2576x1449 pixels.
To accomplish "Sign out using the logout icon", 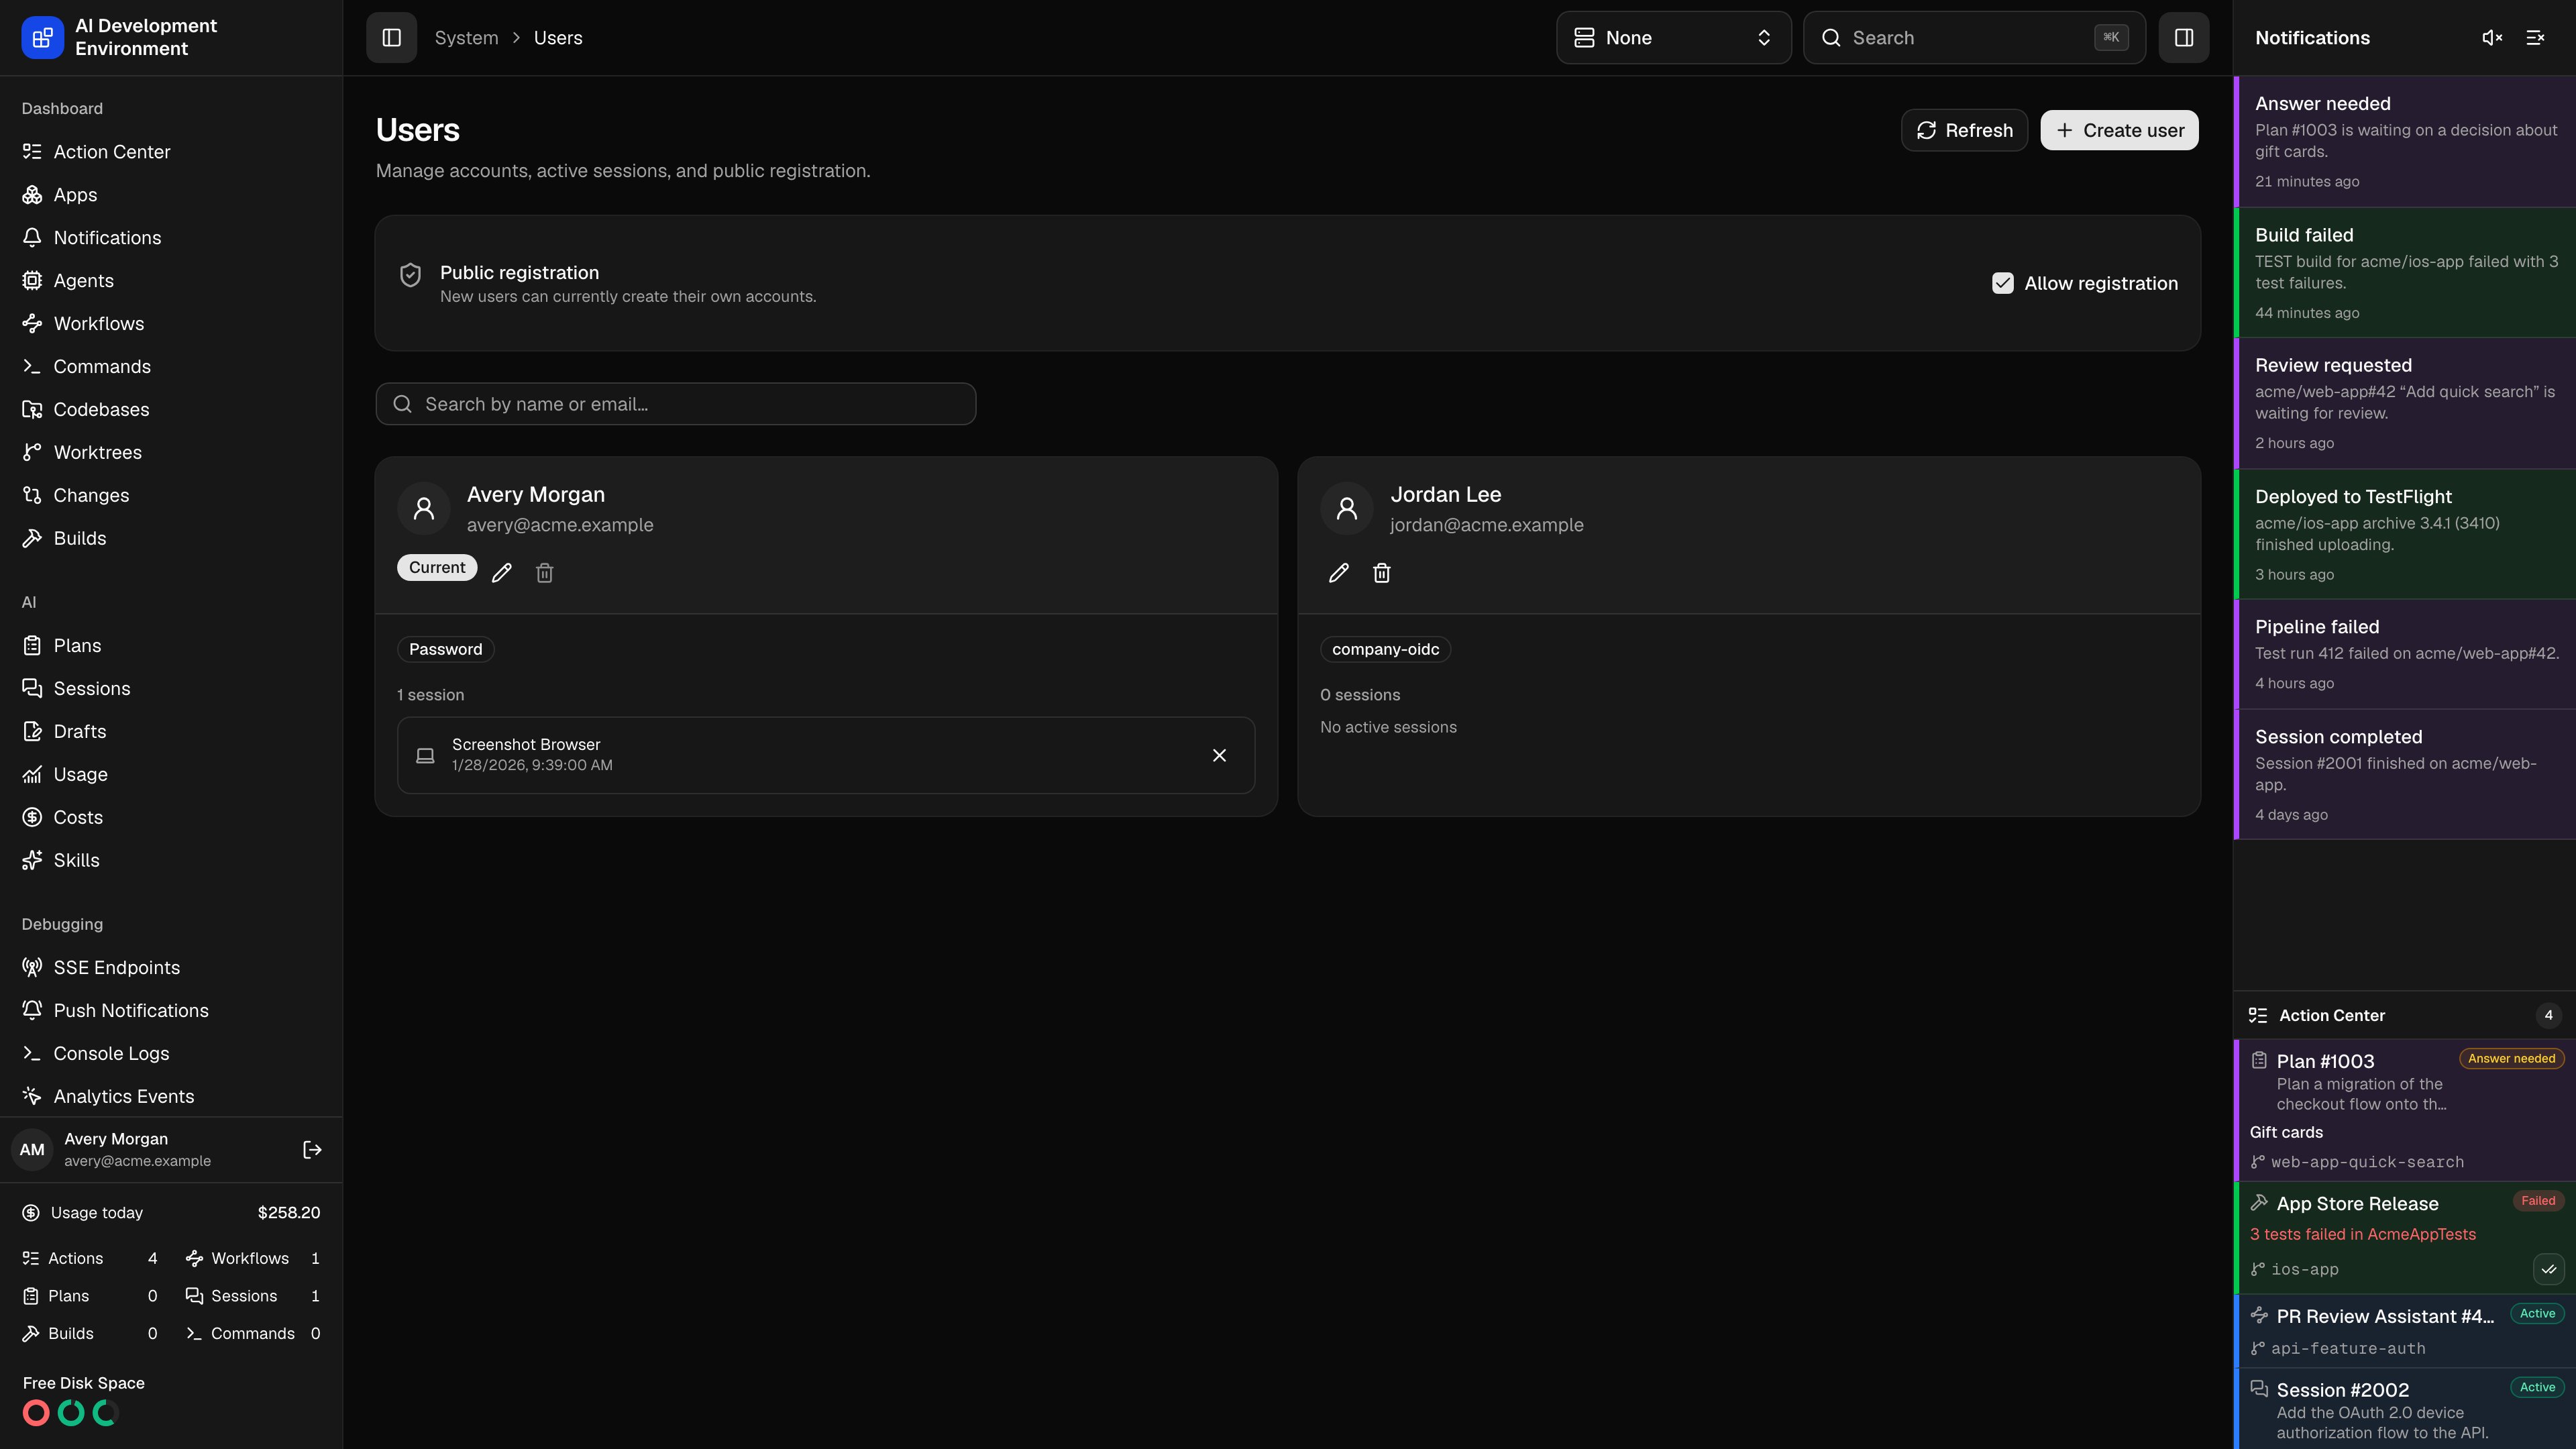I will [x=312, y=1150].
